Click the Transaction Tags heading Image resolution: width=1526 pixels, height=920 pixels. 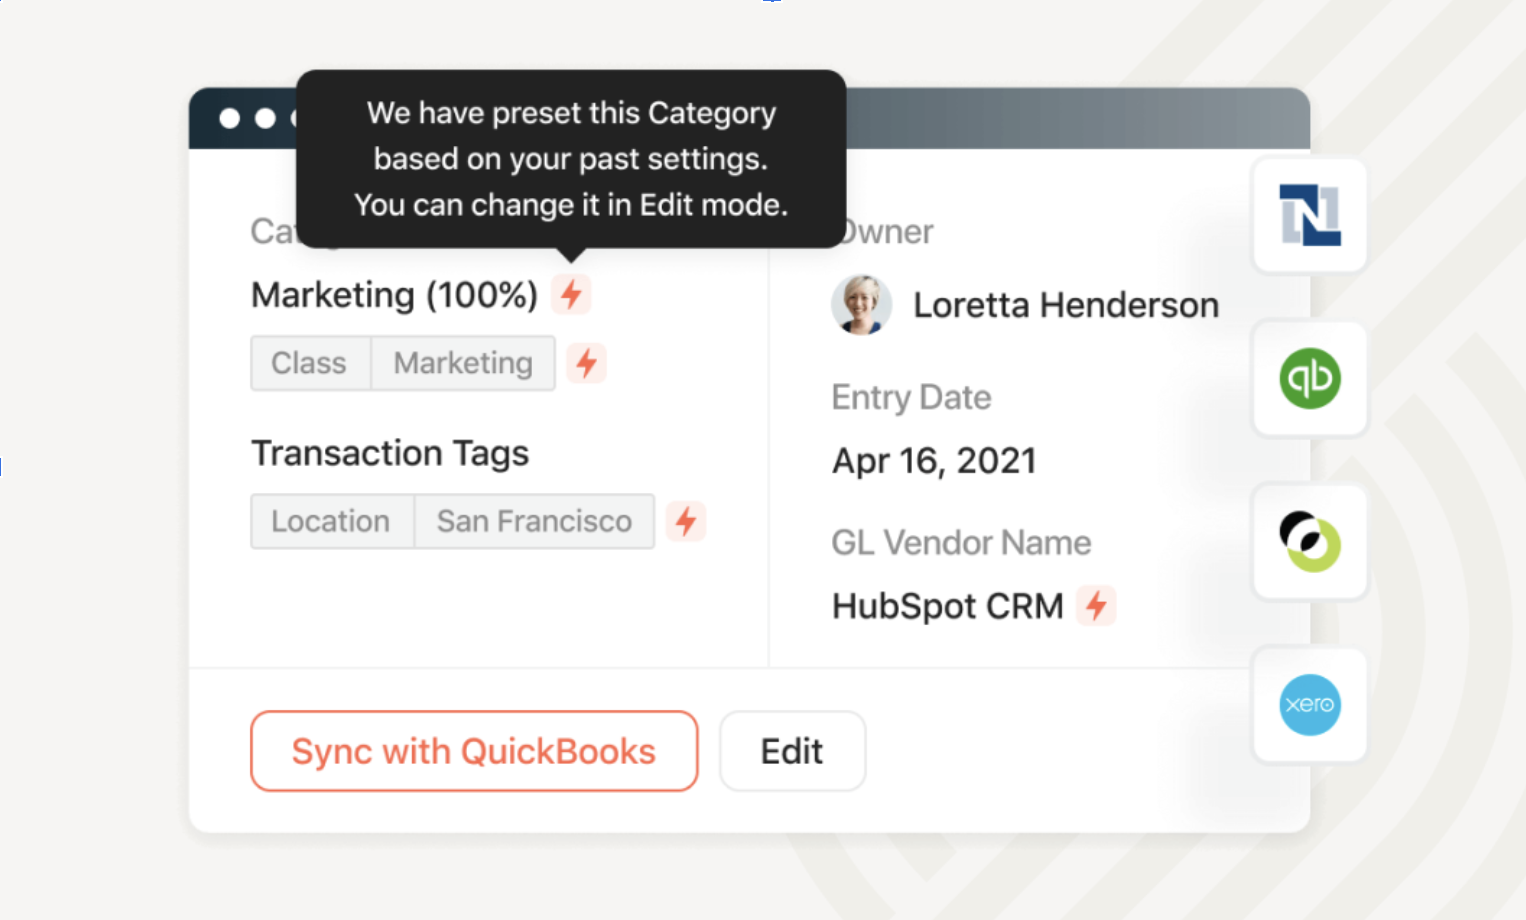pos(390,453)
